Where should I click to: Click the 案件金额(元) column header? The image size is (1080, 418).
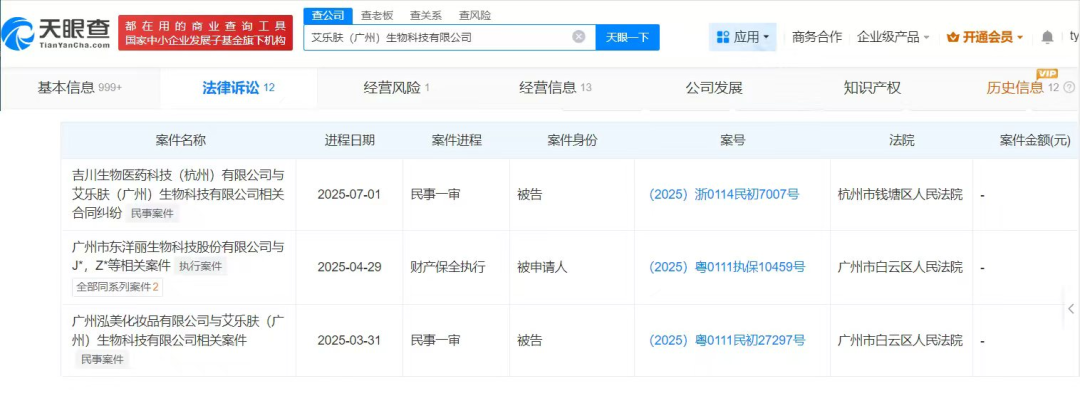pyautogui.click(x=1035, y=140)
